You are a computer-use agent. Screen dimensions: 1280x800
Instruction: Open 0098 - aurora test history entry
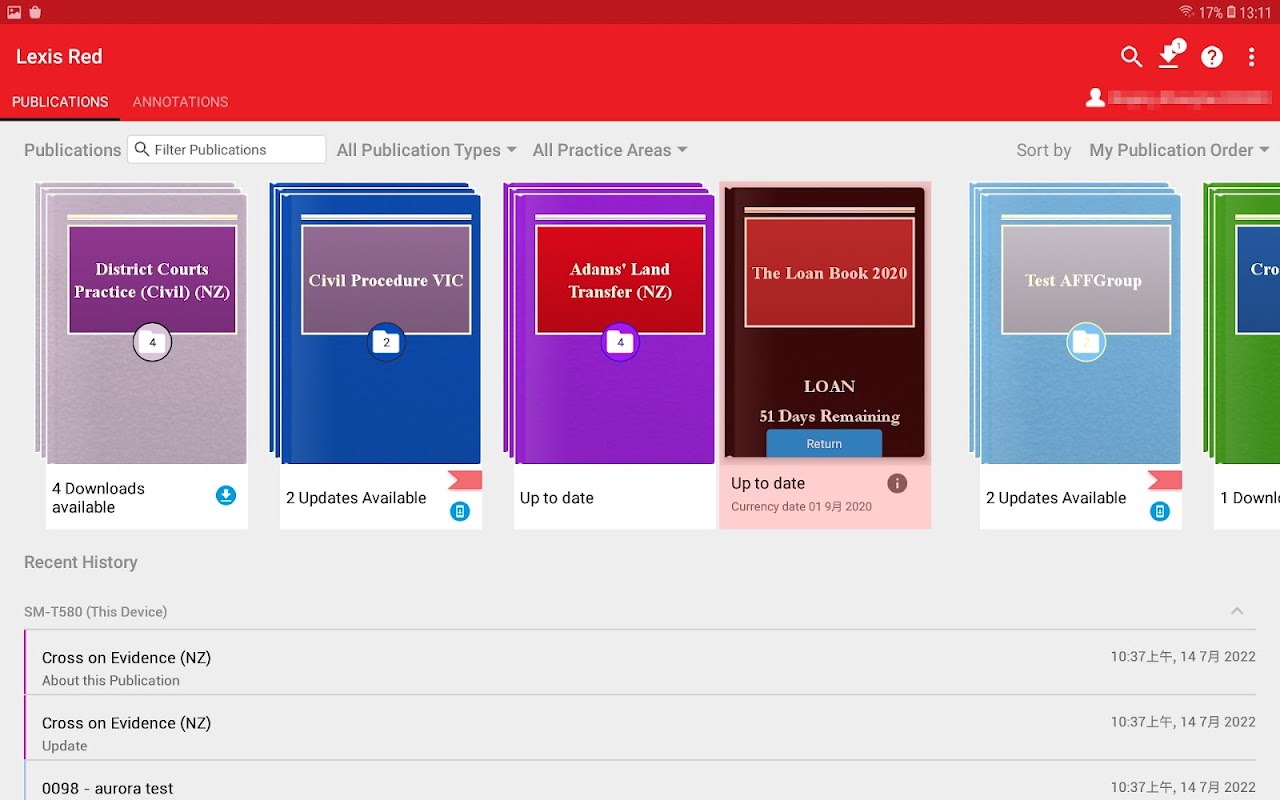click(x=640, y=781)
